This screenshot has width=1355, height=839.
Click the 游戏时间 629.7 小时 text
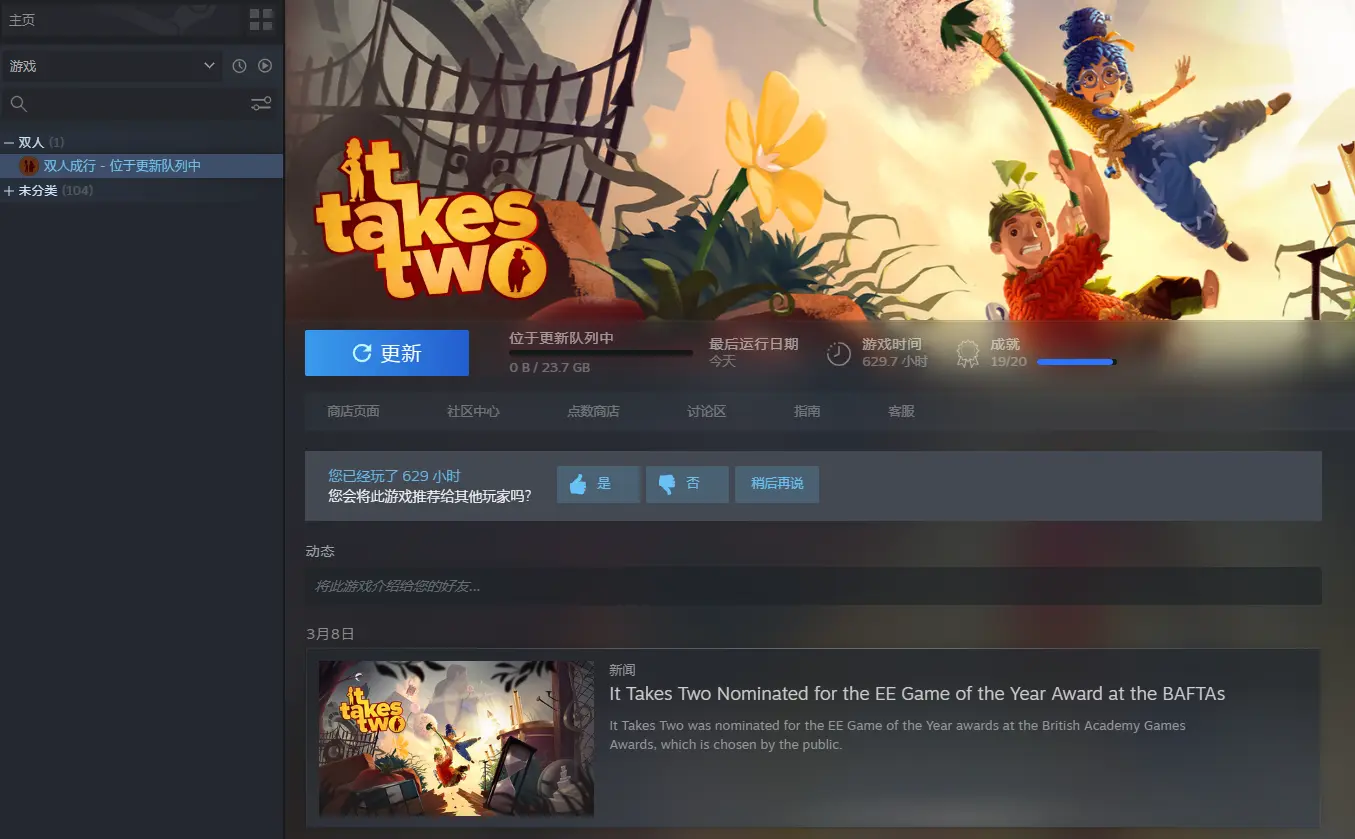coord(895,353)
